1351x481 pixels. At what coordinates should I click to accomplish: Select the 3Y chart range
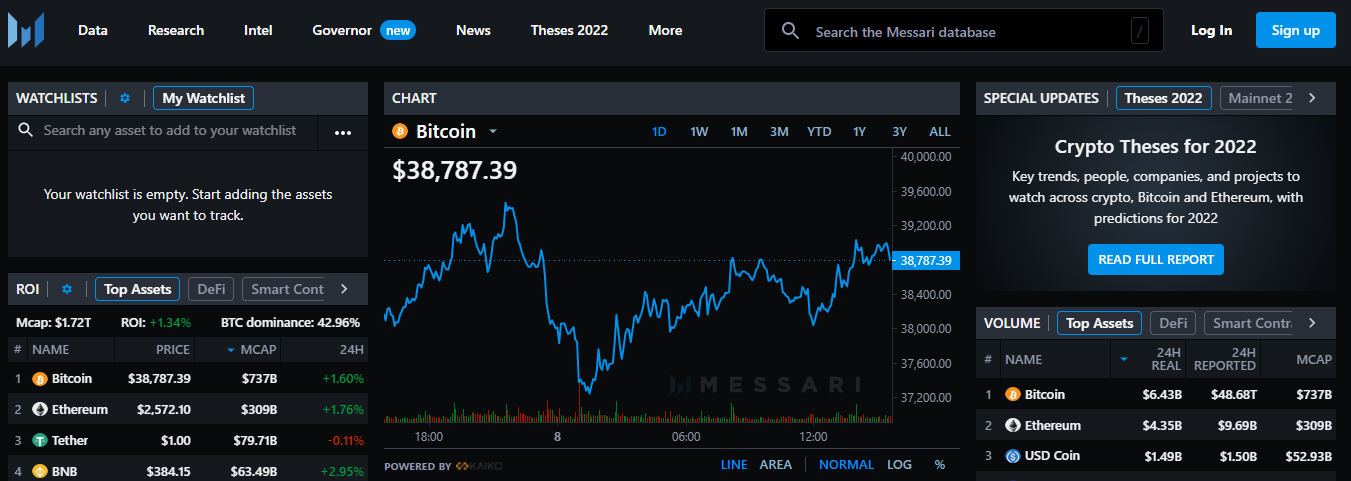[x=899, y=131]
